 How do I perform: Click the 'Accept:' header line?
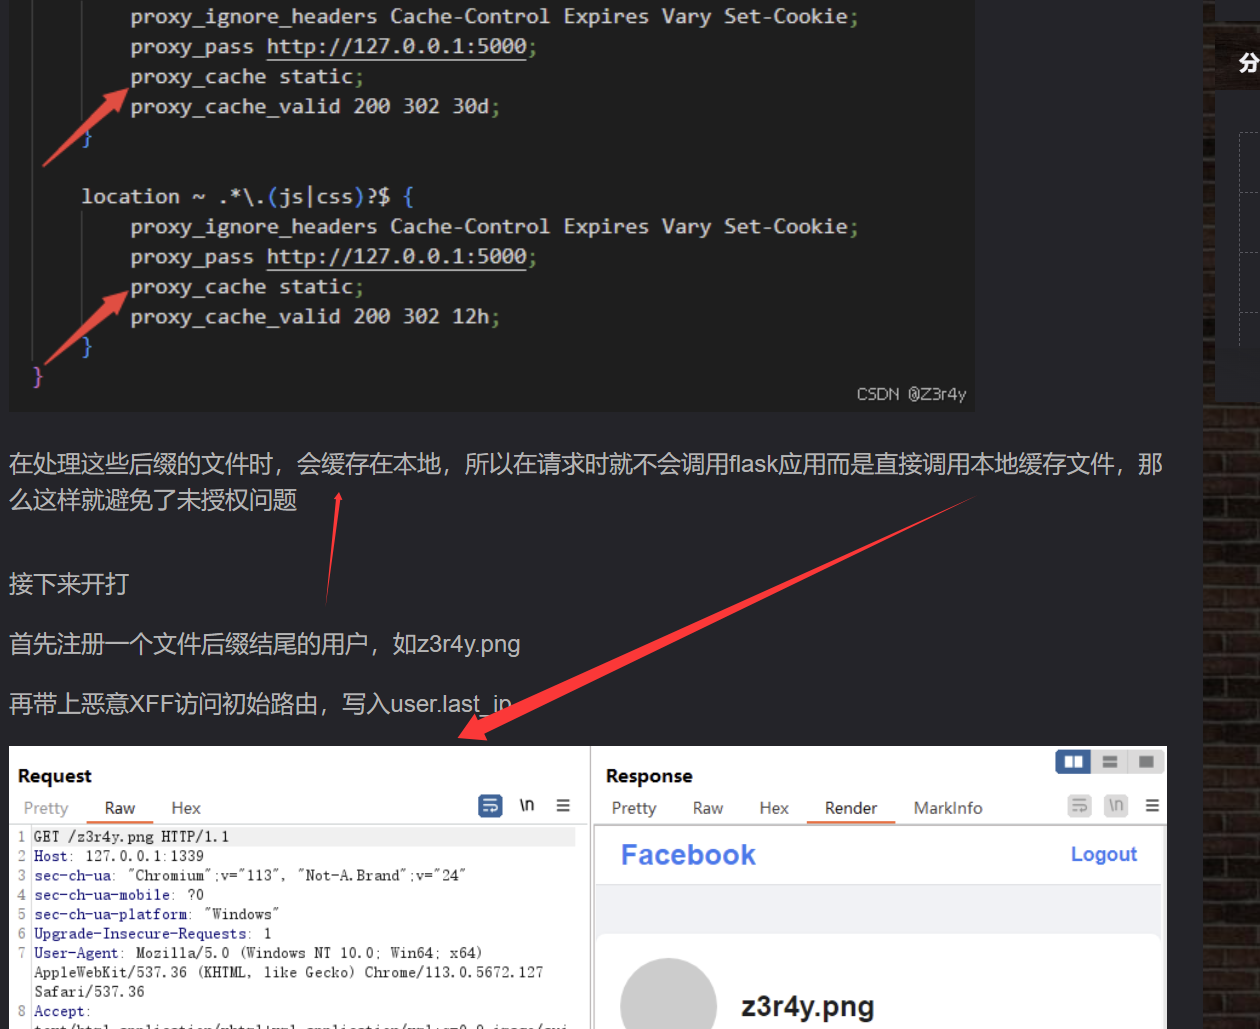point(62,1011)
